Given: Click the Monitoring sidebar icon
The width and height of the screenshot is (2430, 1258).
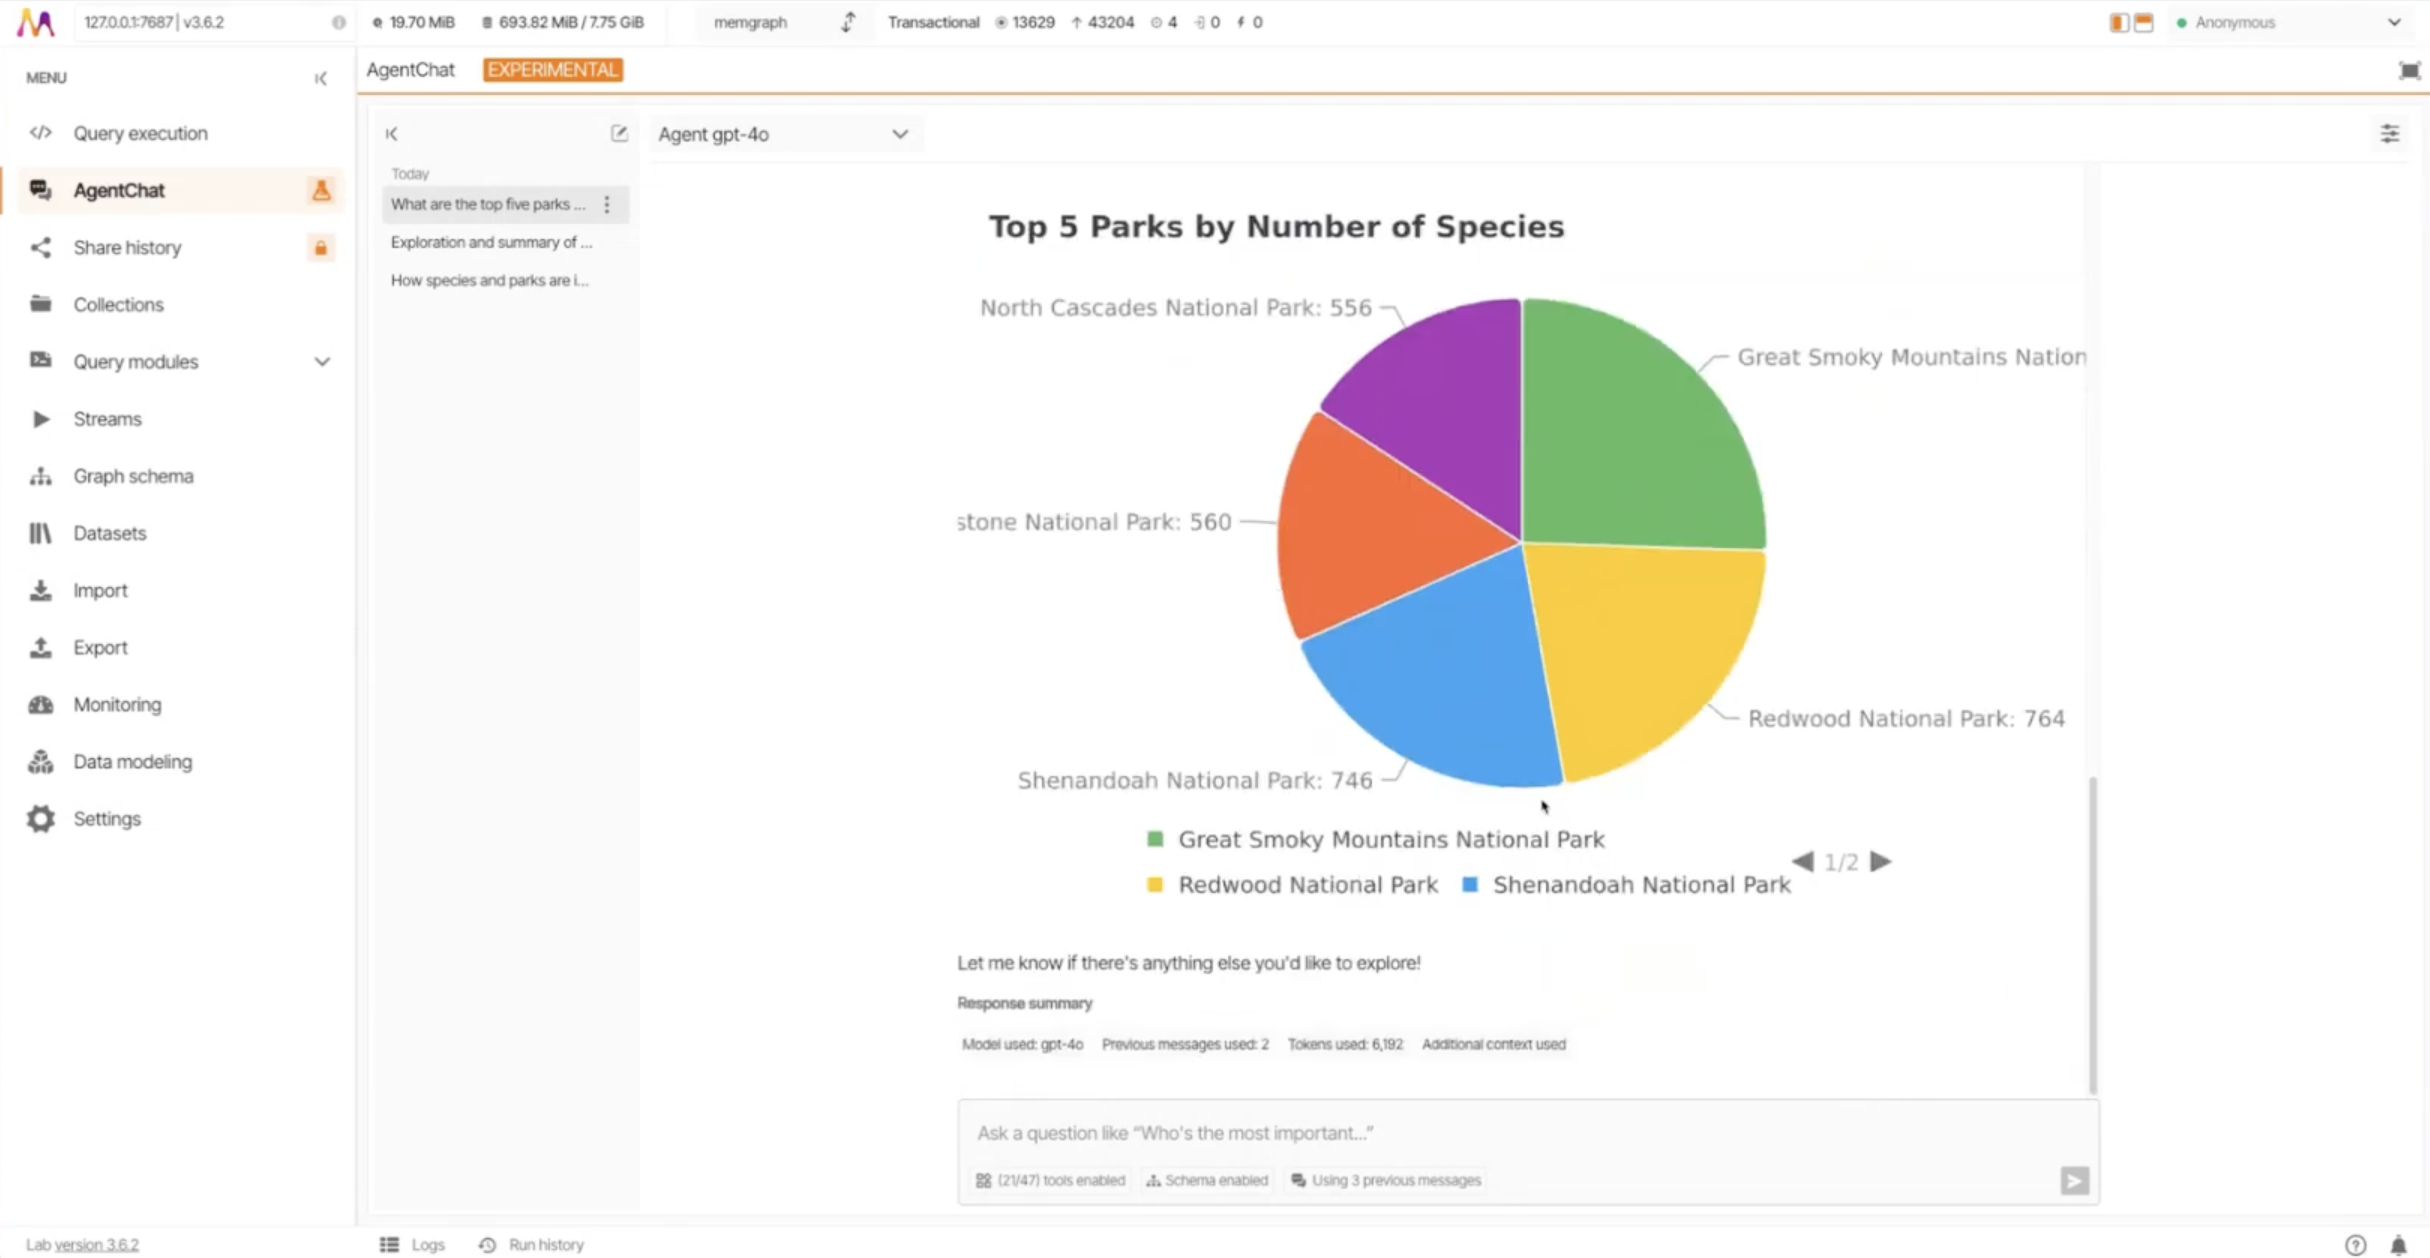Looking at the screenshot, I should click(x=41, y=704).
